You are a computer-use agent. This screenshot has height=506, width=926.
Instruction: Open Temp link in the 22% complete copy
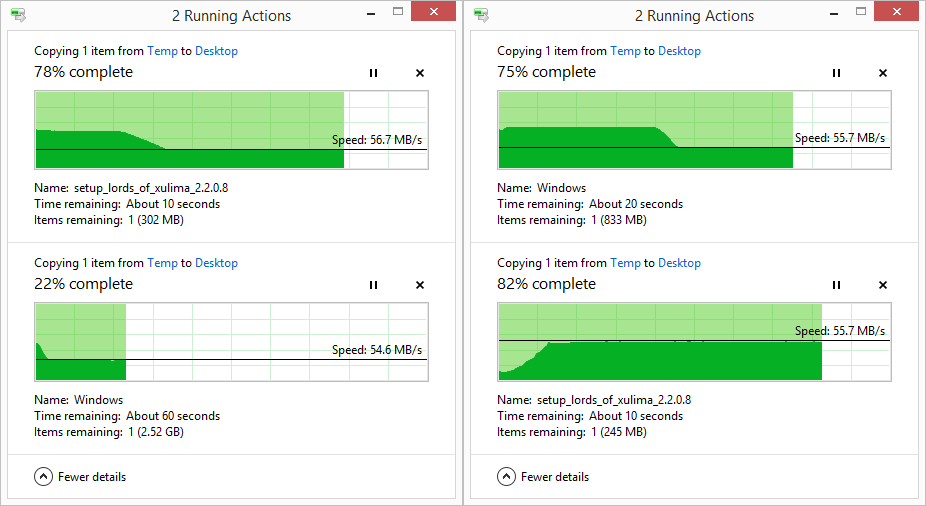(162, 263)
